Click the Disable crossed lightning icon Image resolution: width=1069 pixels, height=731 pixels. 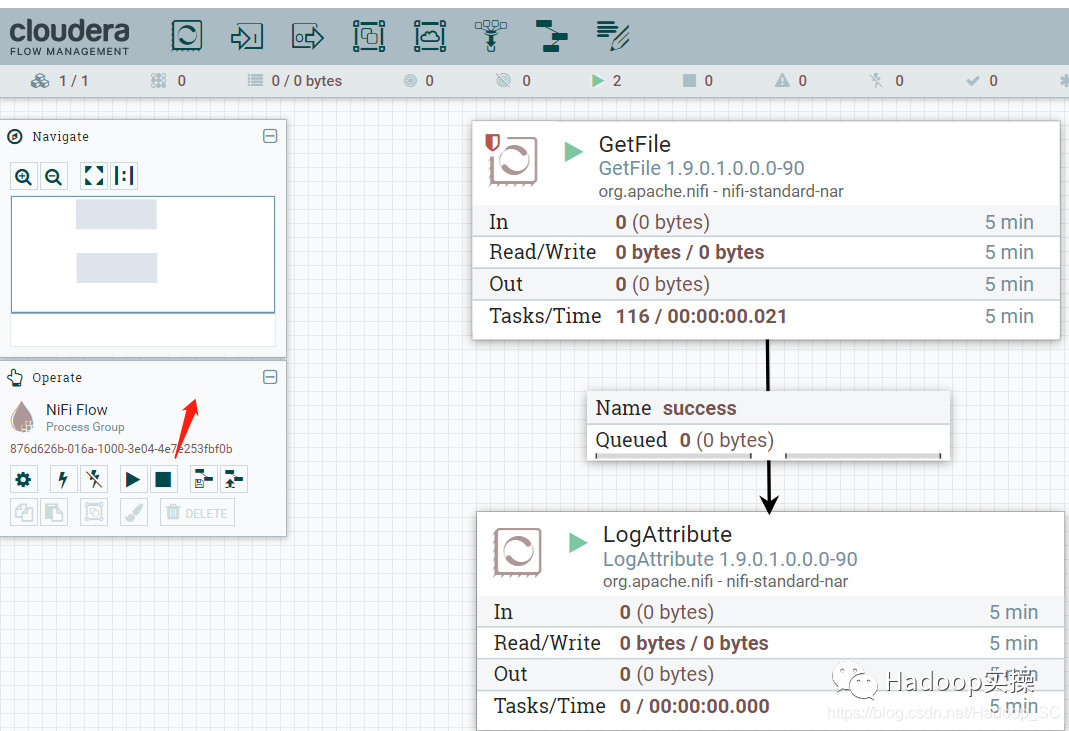point(94,479)
